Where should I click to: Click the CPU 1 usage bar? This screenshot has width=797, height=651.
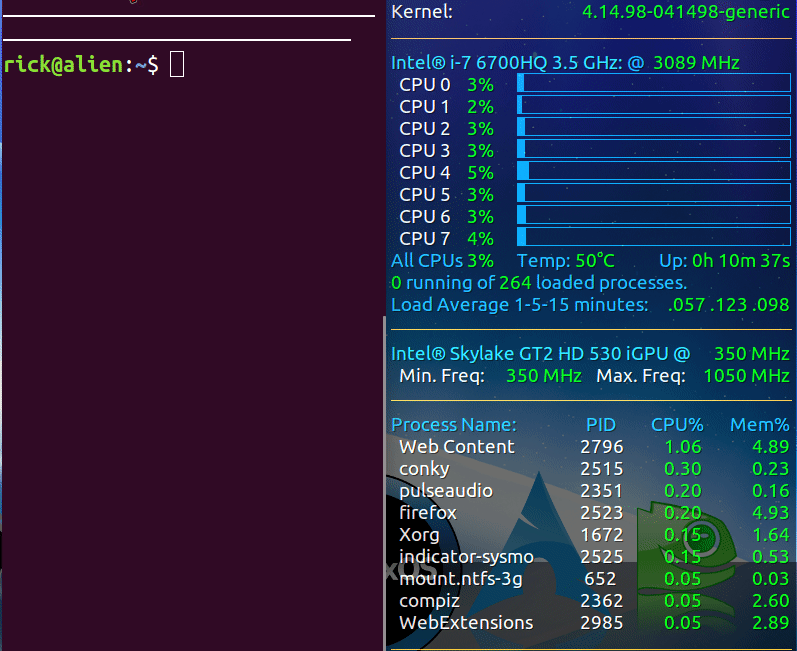point(654,105)
